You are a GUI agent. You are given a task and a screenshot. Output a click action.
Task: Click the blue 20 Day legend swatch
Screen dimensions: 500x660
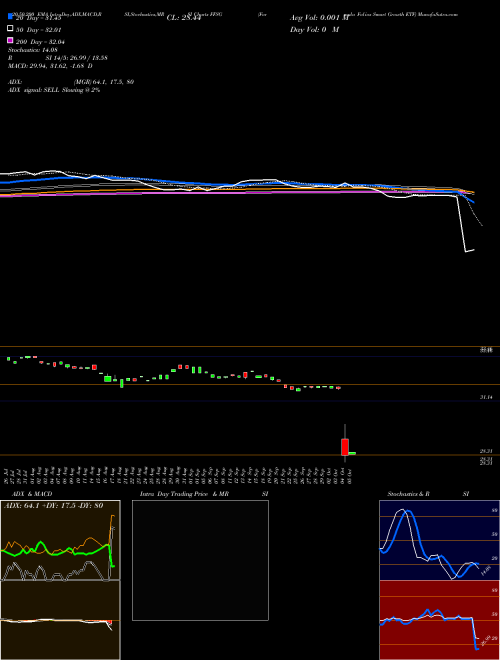pyautogui.click(x=10, y=17)
